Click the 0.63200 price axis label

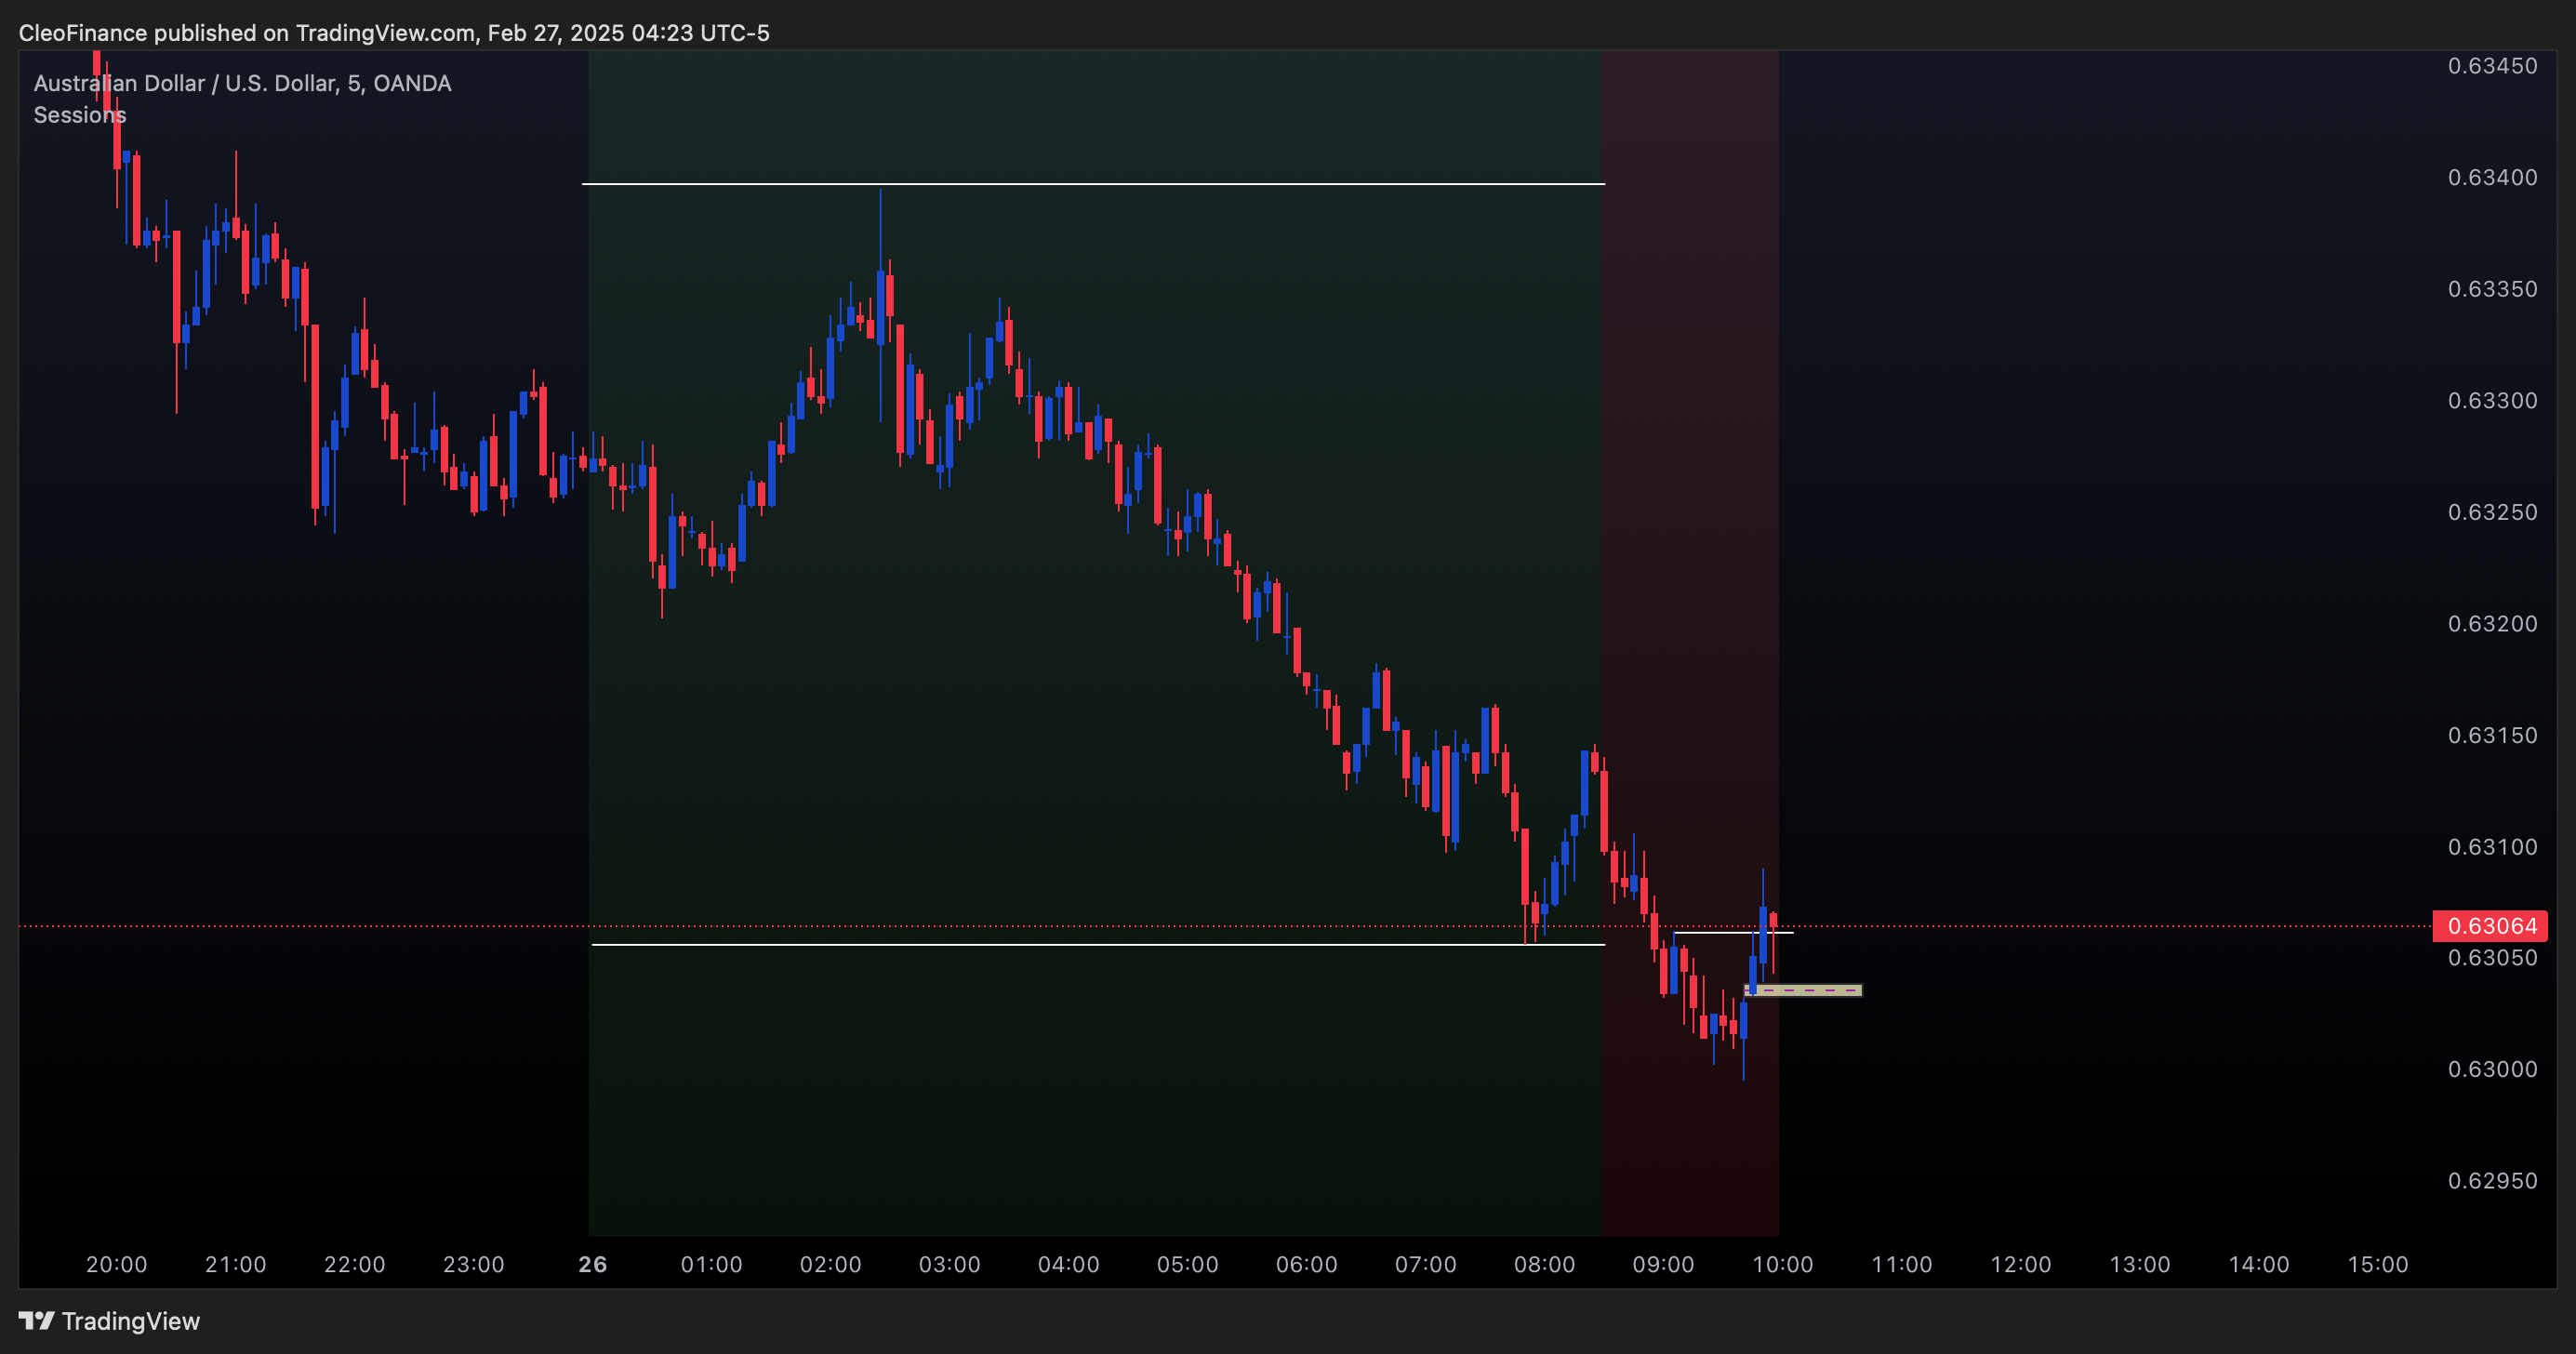click(x=2493, y=624)
